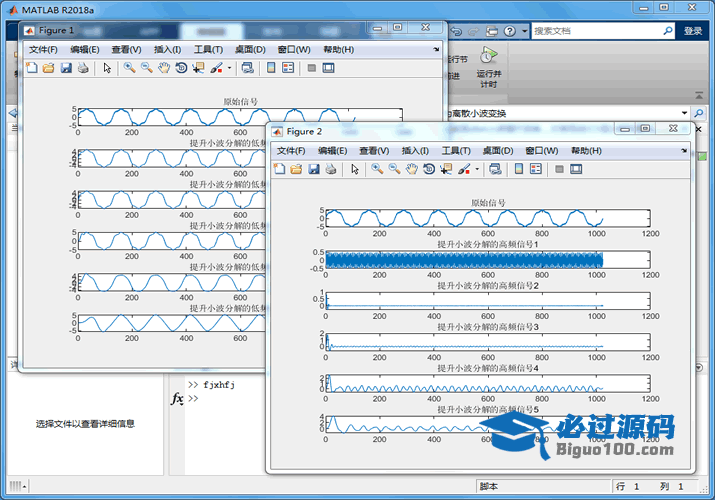The height and width of the screenshot is (500, 715).
Task: Click Insert Legend icon in Figure 1
Action: click(x=288, y=68)
